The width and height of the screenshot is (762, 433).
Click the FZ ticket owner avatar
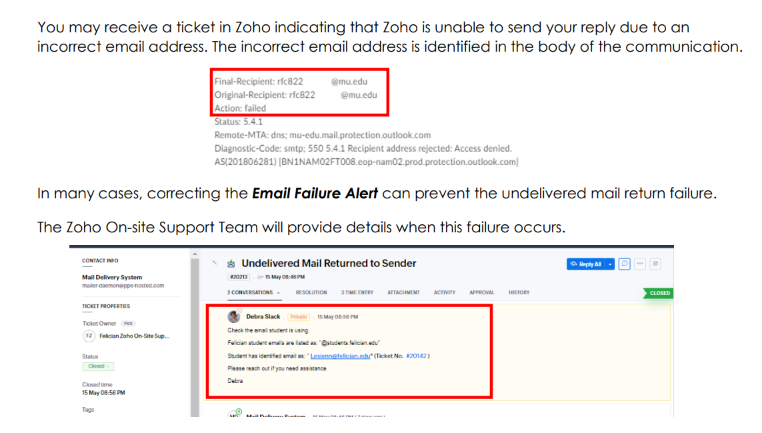(x=88, y=336)
